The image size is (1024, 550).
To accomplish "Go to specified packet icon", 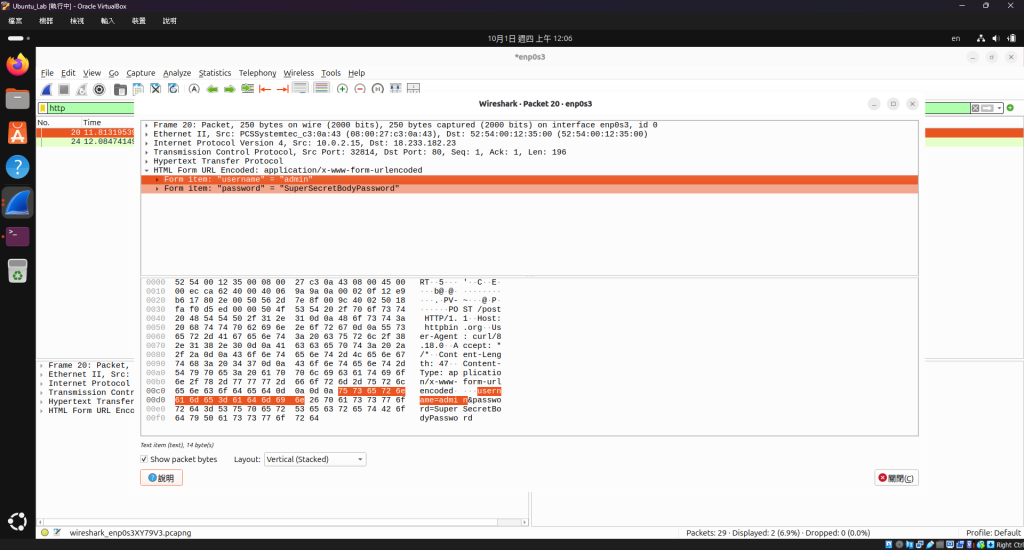I will [x=248, y=89].
